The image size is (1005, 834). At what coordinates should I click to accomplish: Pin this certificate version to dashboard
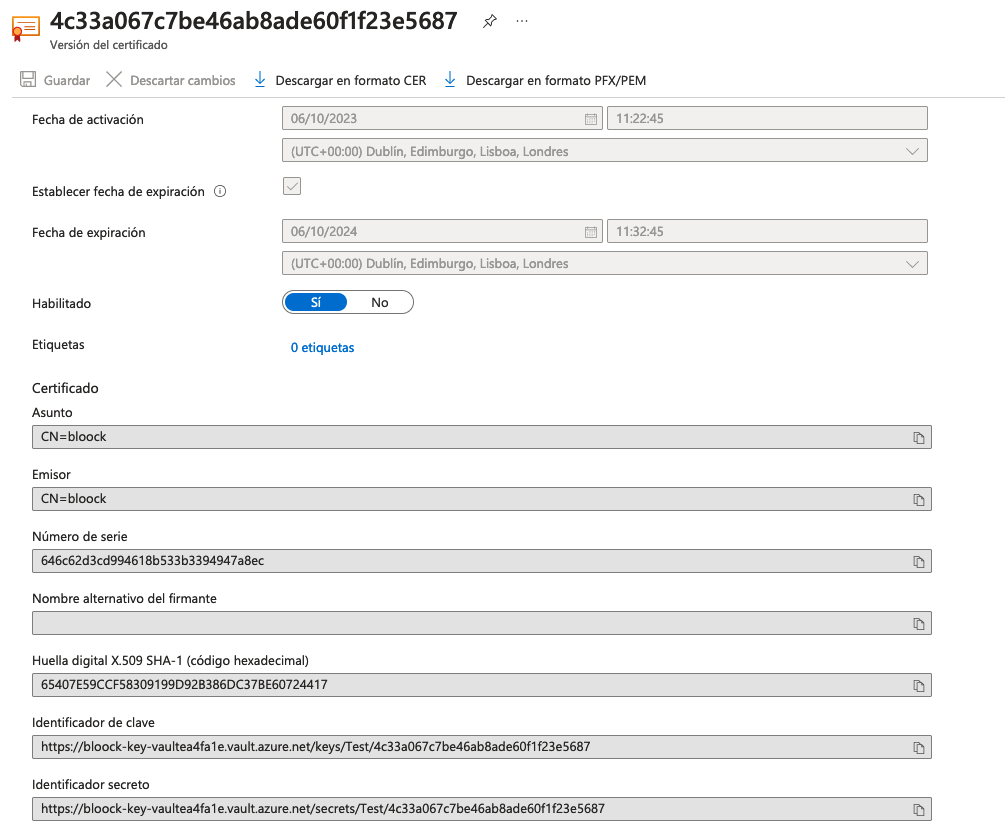pos(489,20)
